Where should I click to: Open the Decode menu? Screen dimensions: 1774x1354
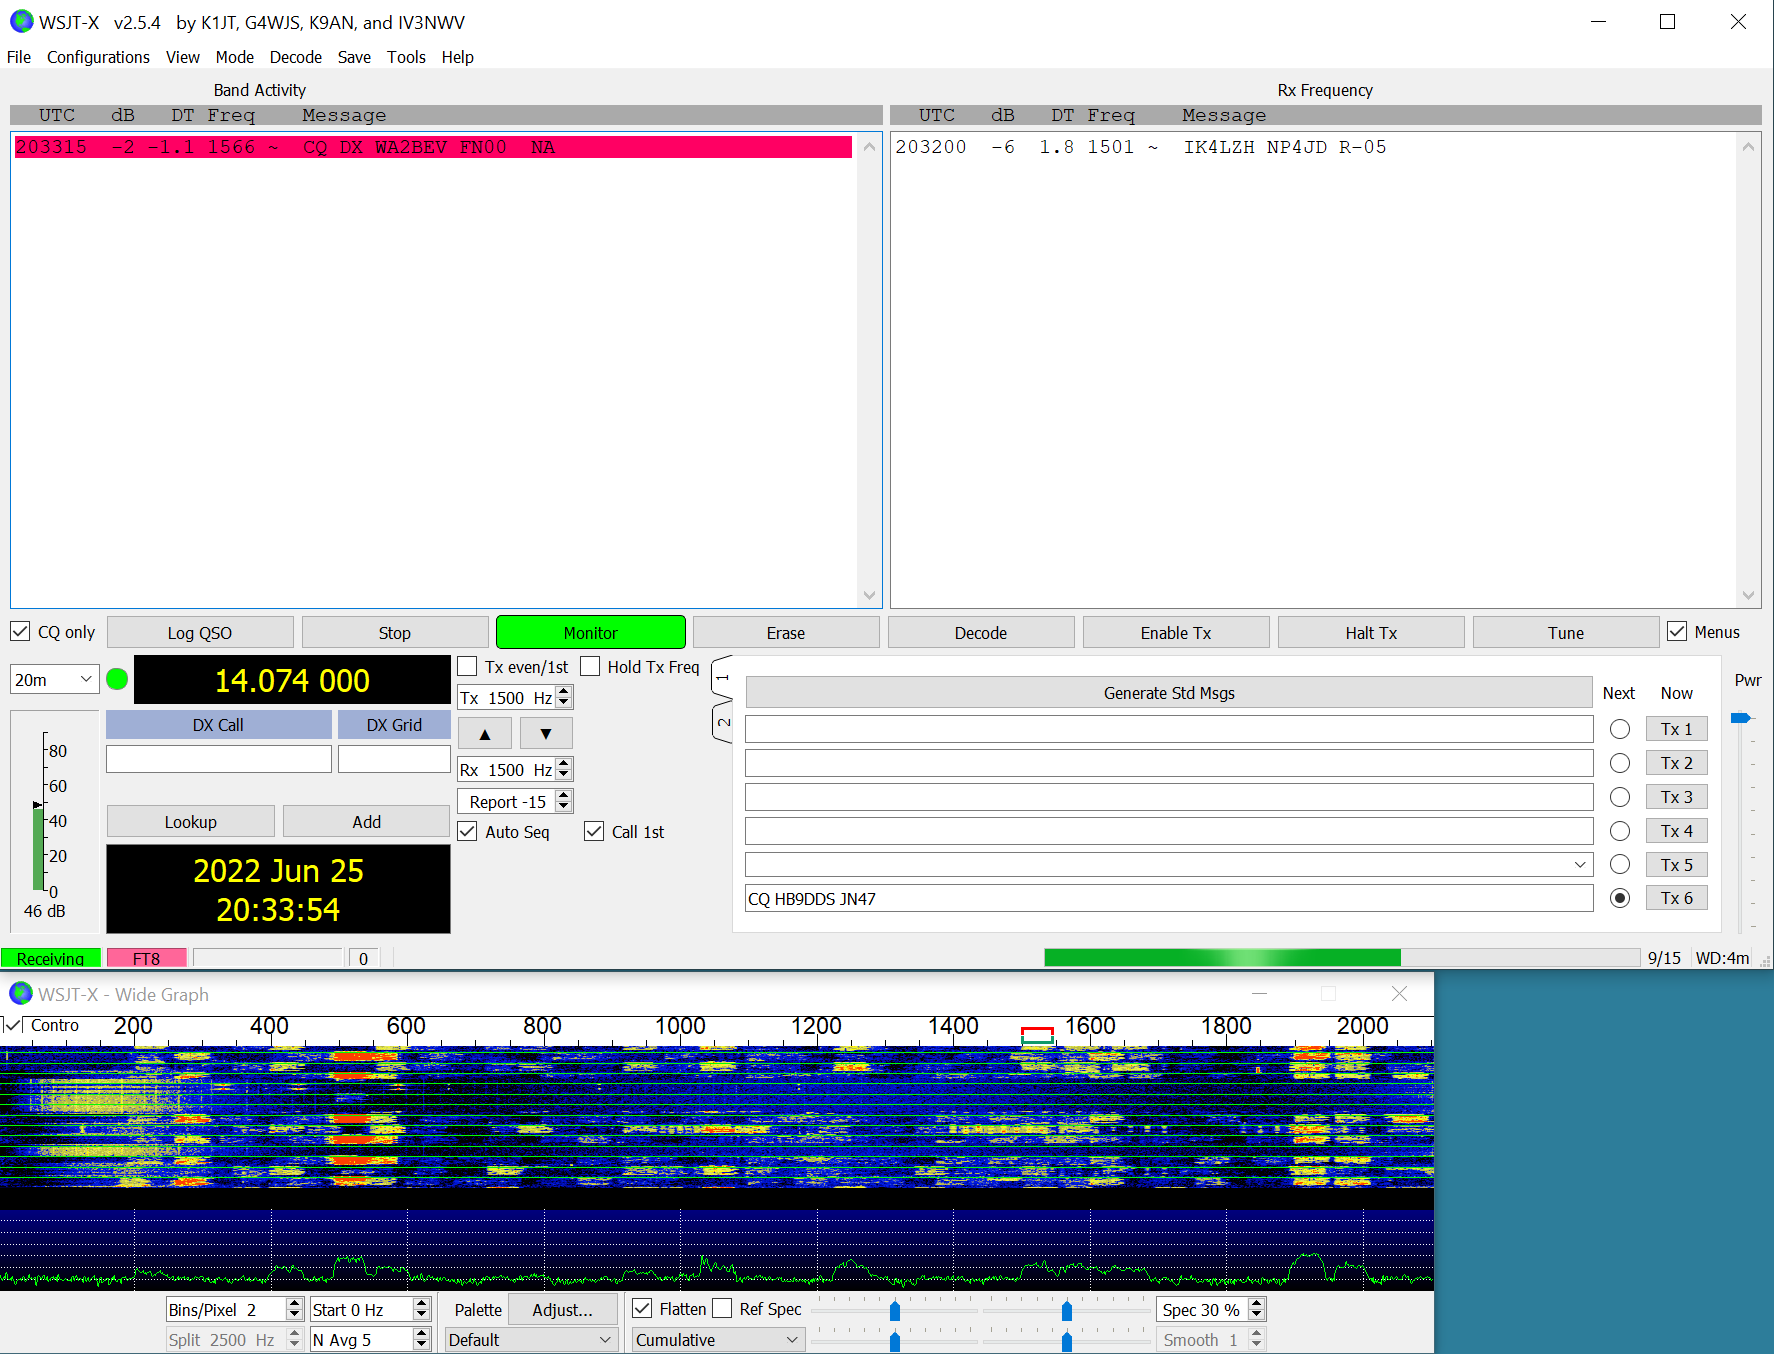(x=296, y=57)
